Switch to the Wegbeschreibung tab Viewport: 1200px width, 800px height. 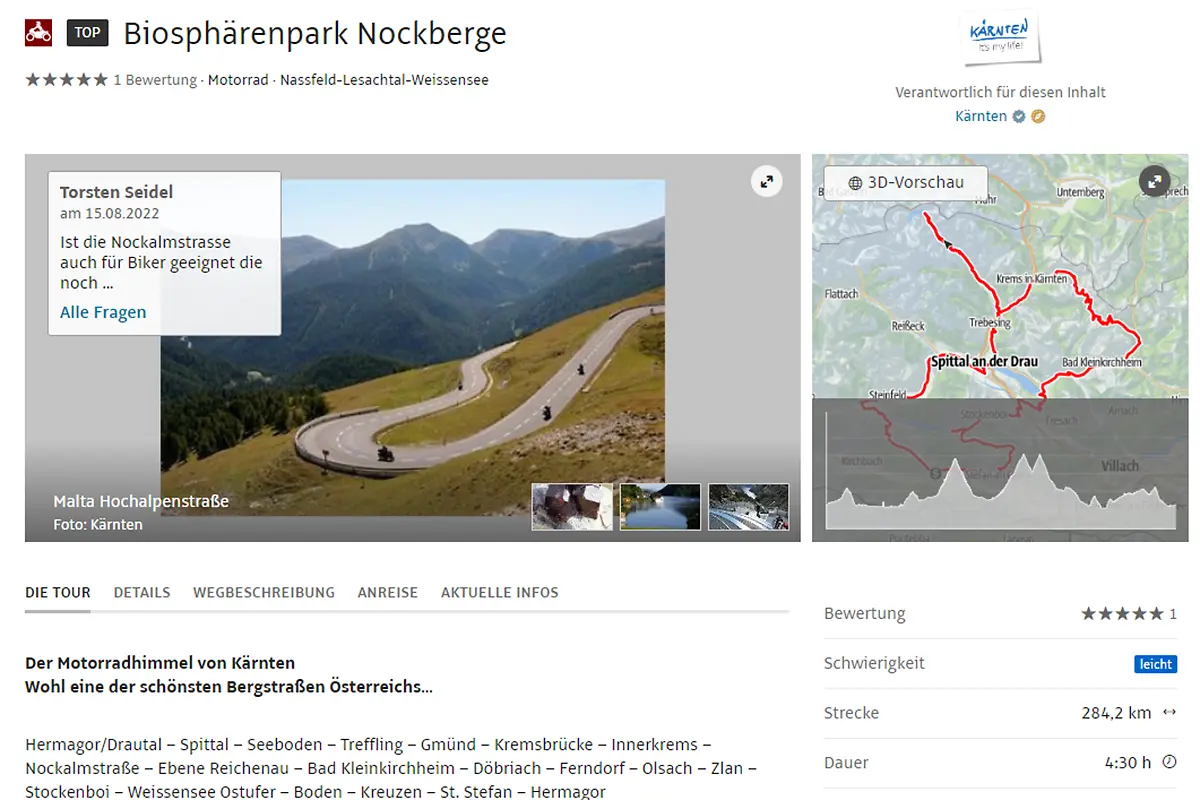coord(264,592)
